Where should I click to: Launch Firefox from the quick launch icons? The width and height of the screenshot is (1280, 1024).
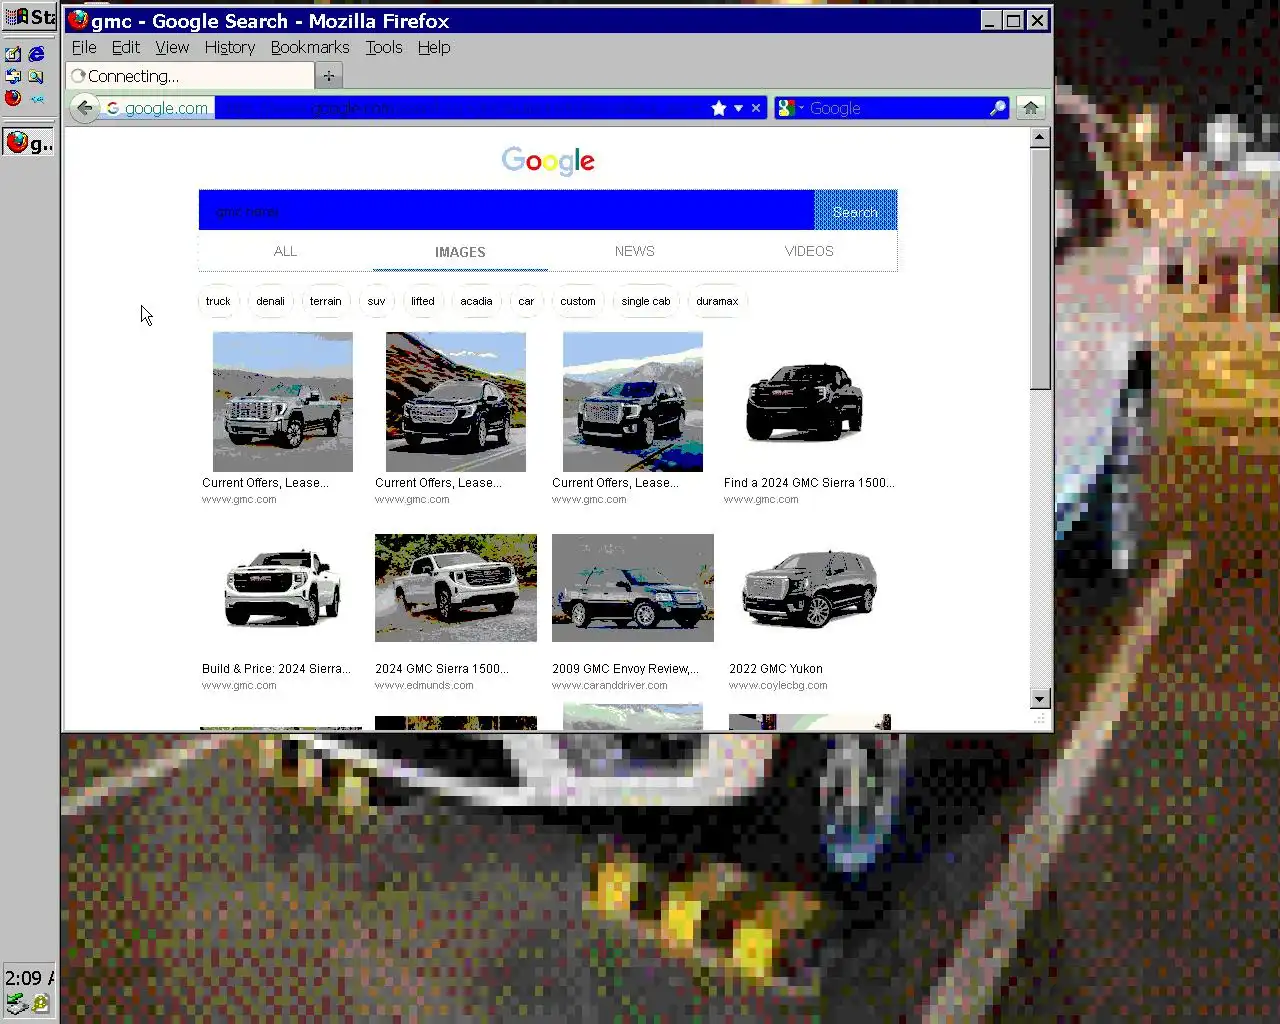[x=13, y=98]
